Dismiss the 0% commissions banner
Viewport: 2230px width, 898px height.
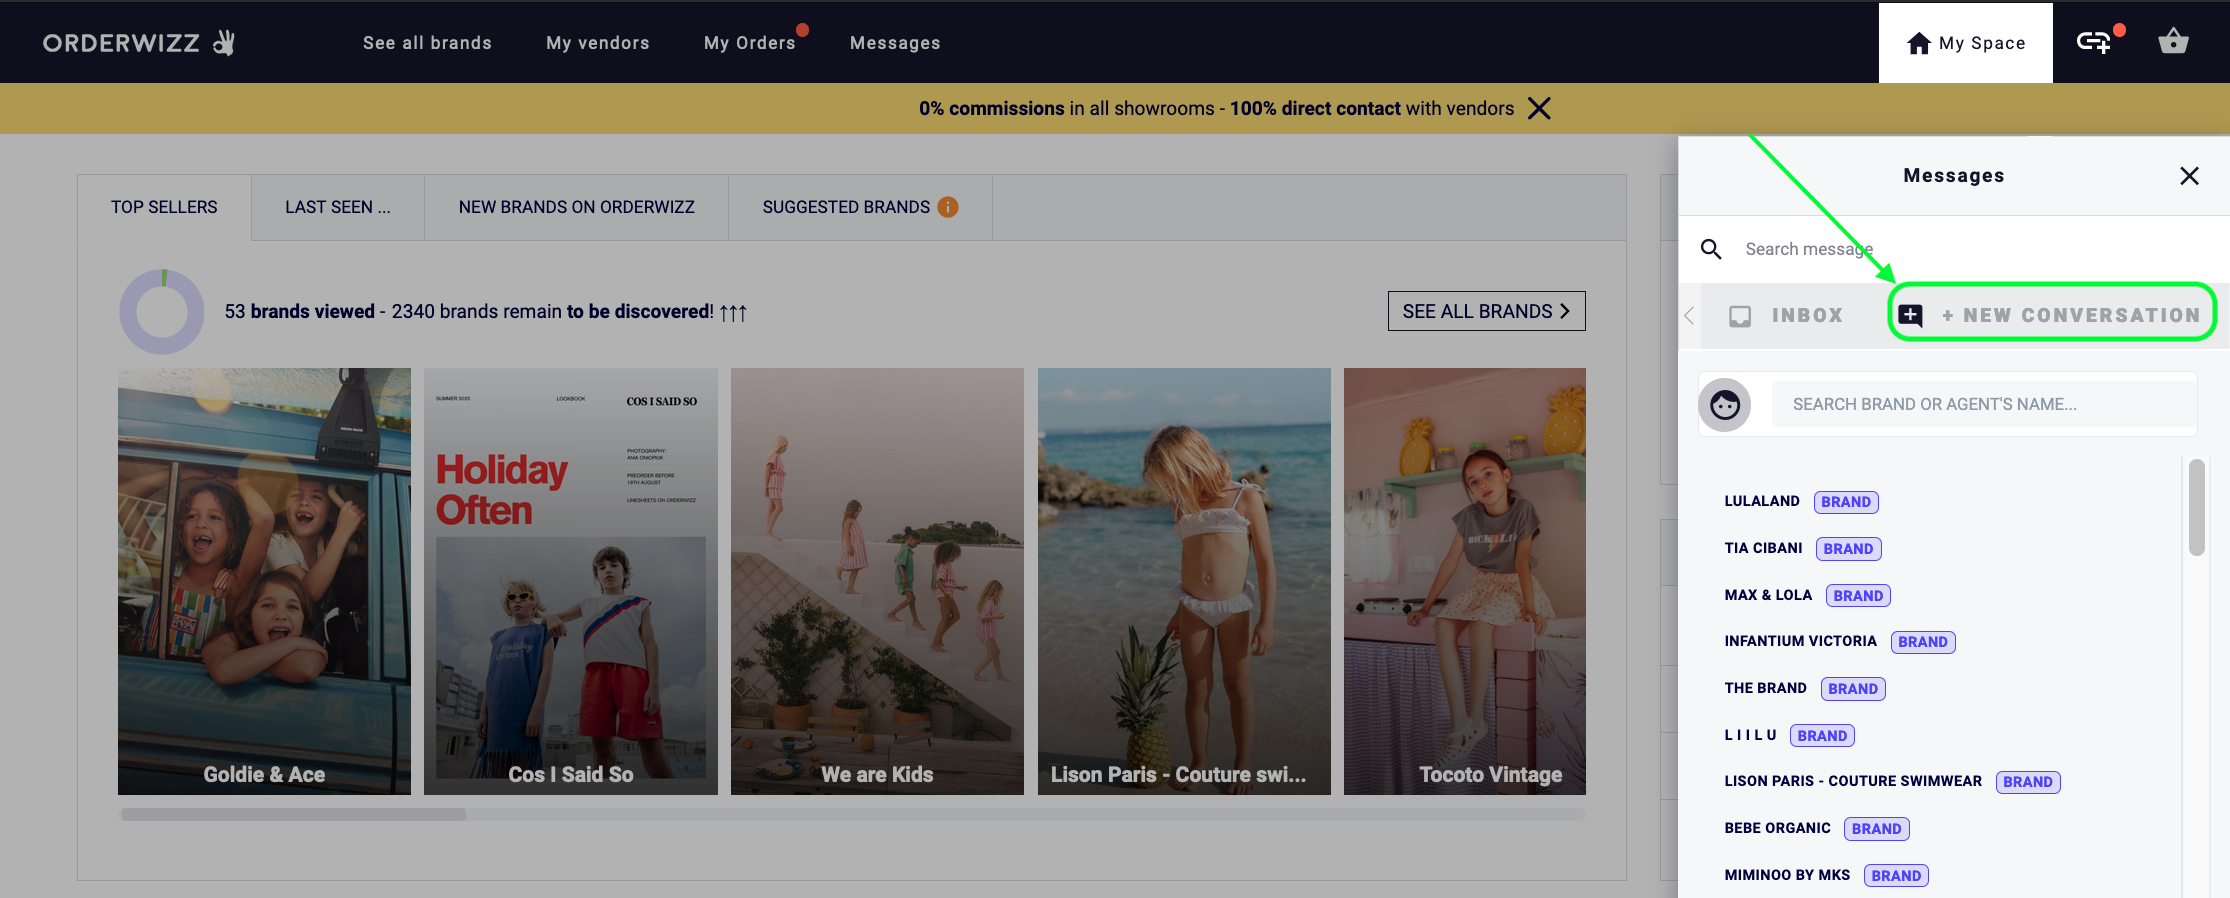pyautogui.click(x=1539, y=108)
